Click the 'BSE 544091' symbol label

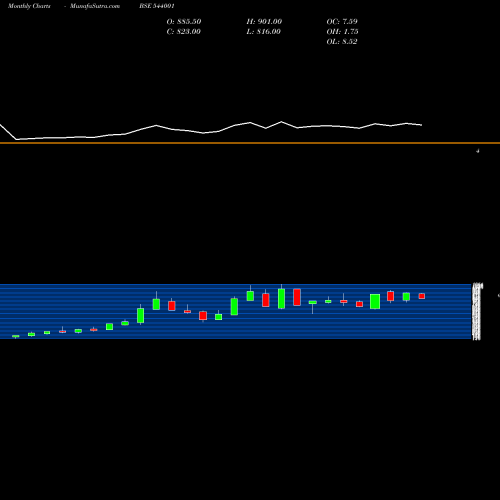click(157, 6)
